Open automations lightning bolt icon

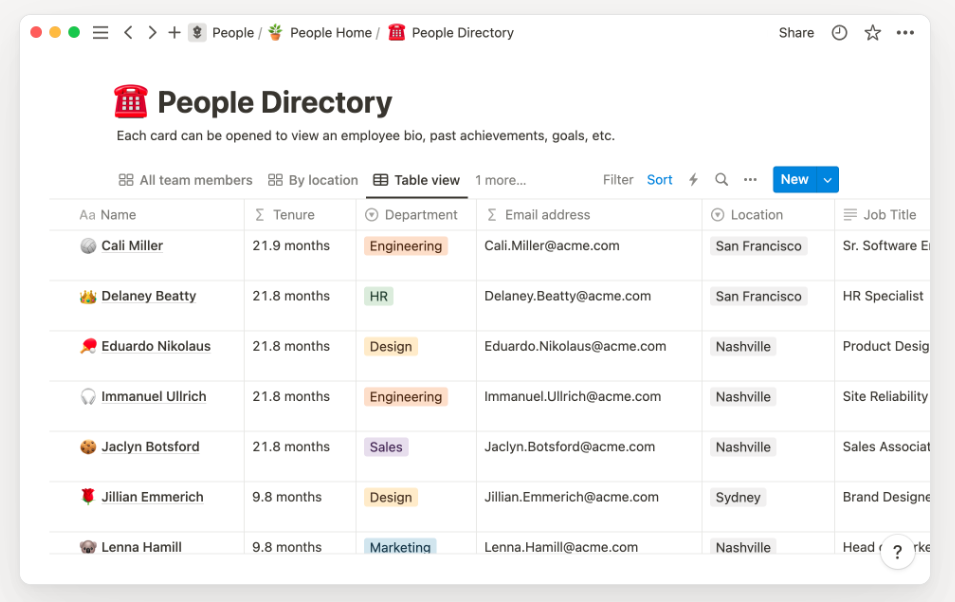tap(693, 180)
